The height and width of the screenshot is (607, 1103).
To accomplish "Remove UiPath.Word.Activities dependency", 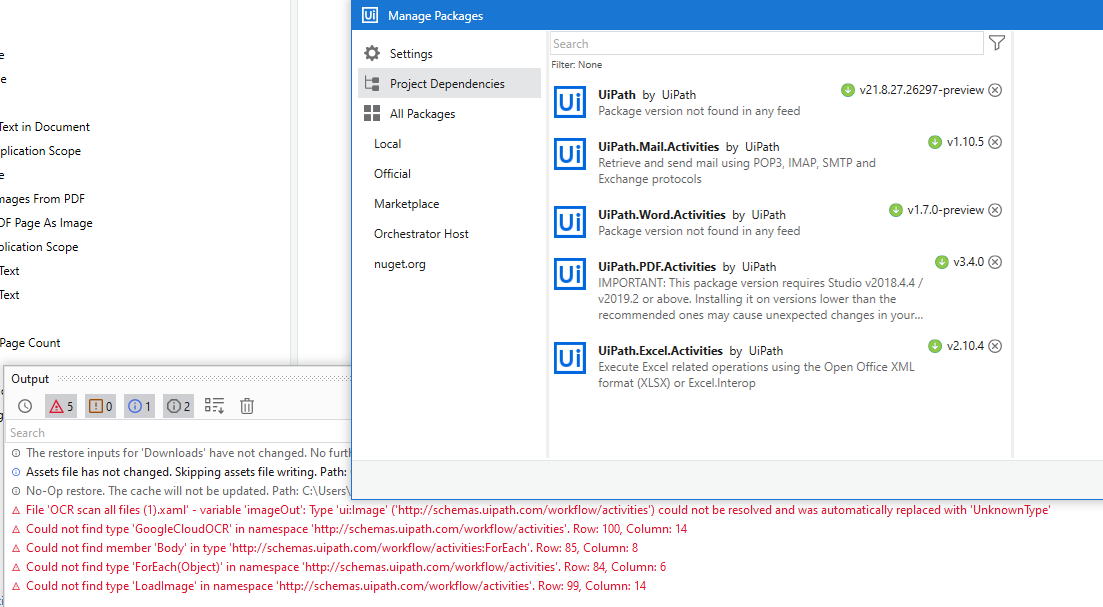I will pos(995,210).
